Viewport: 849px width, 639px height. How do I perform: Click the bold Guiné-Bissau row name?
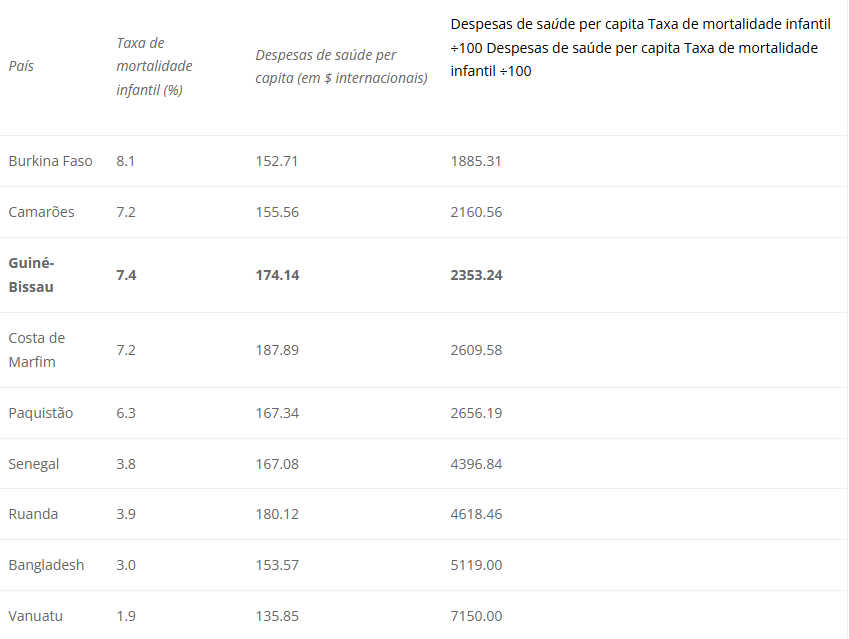[x=31, y=275]
